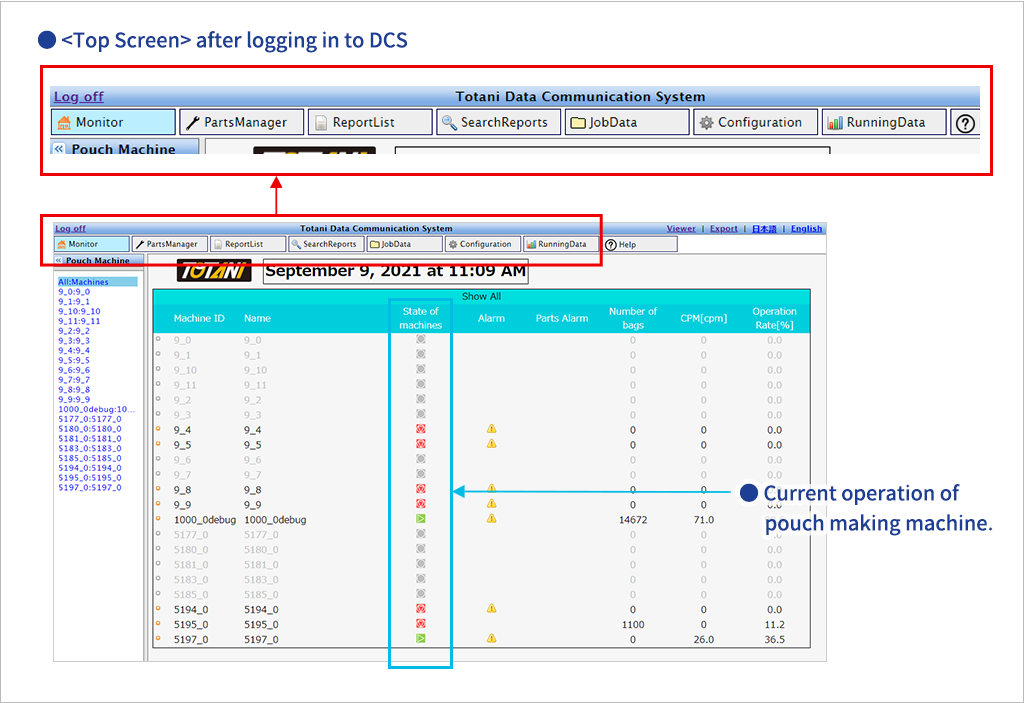Open the Help tab in the small toolbar
Screen dimensions: 1024x703
(640, 244)
